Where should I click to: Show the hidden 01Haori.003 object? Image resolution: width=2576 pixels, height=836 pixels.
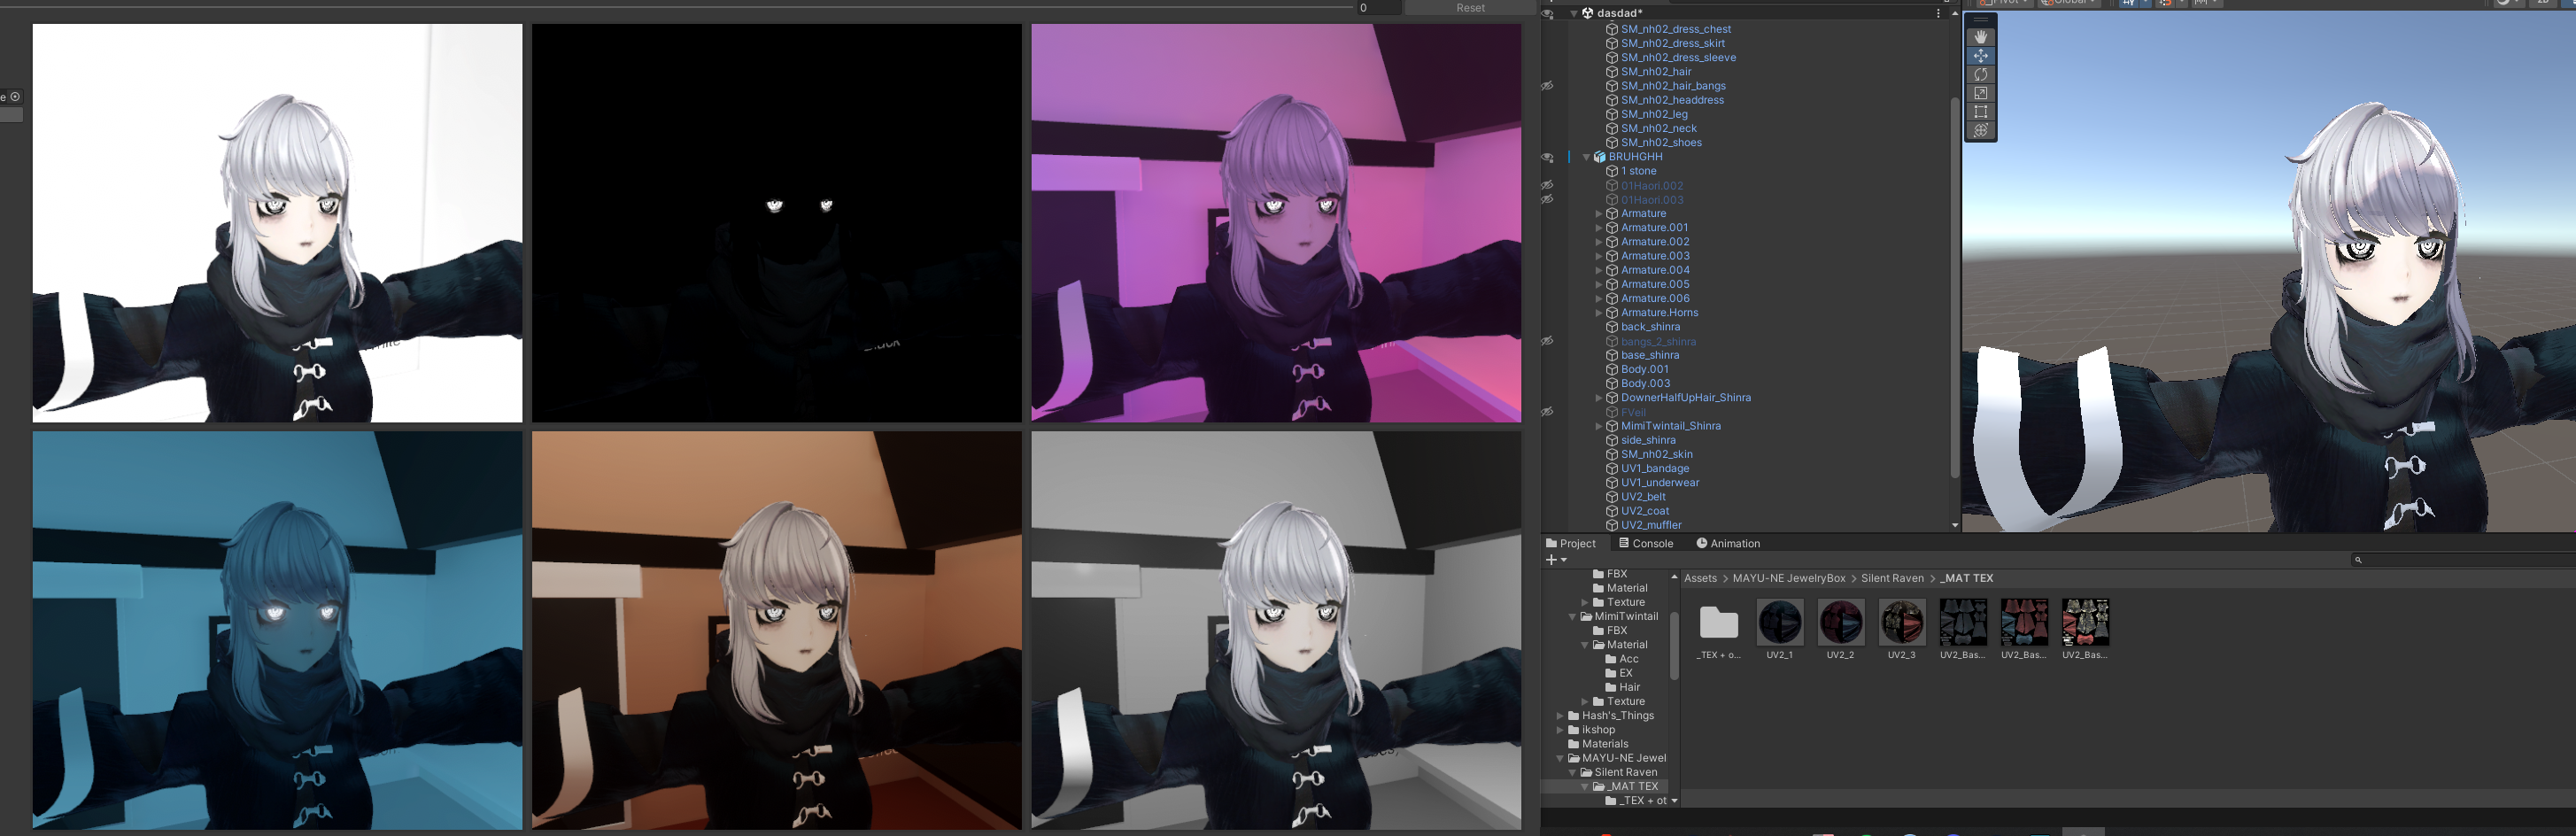[1548, 199]
